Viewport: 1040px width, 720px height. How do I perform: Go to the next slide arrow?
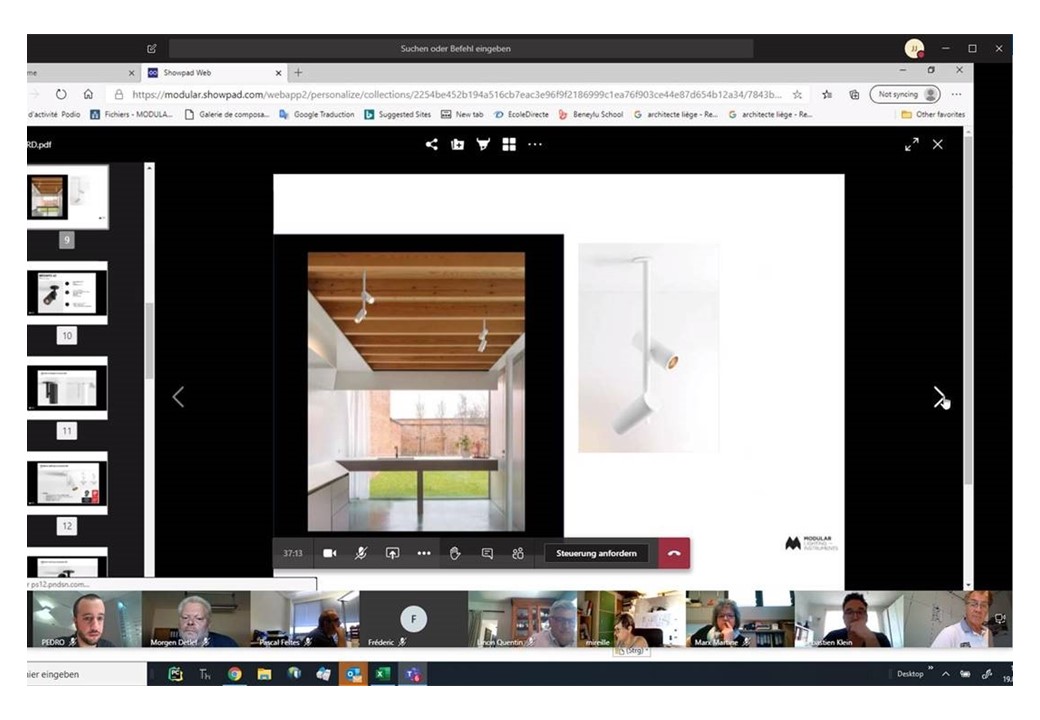pos(939,397)
